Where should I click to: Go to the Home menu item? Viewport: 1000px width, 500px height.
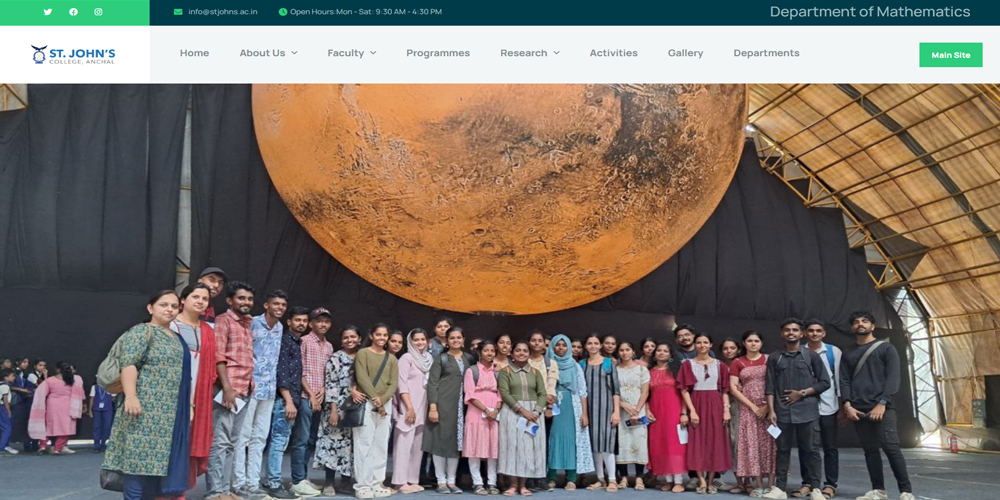point(195,53)
